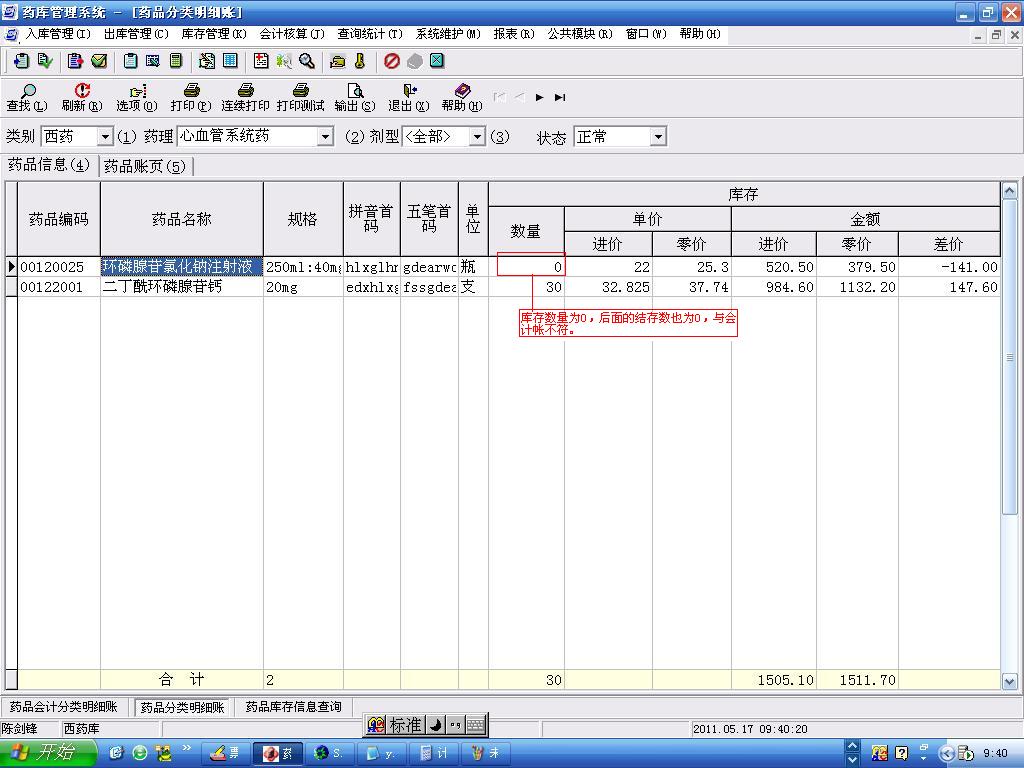Click the 连续打印 continuous print button

[x=245, y=97]
